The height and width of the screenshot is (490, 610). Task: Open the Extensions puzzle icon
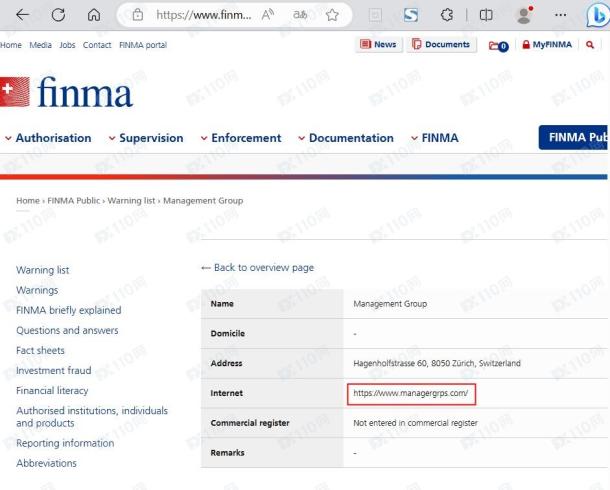(447, 15)
